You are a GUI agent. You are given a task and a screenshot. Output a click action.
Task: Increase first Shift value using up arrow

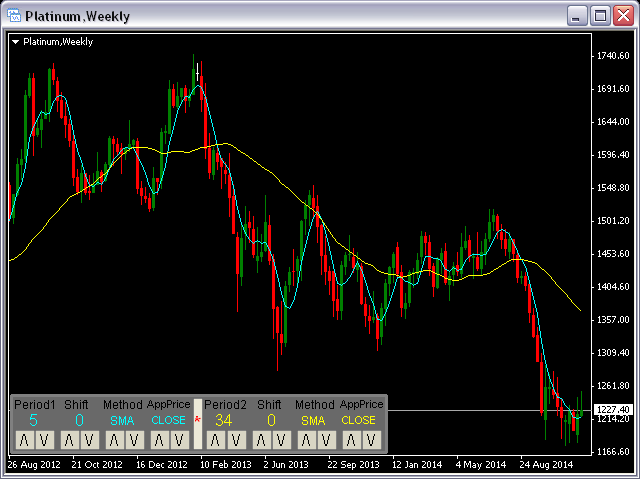tap(68, 440)
